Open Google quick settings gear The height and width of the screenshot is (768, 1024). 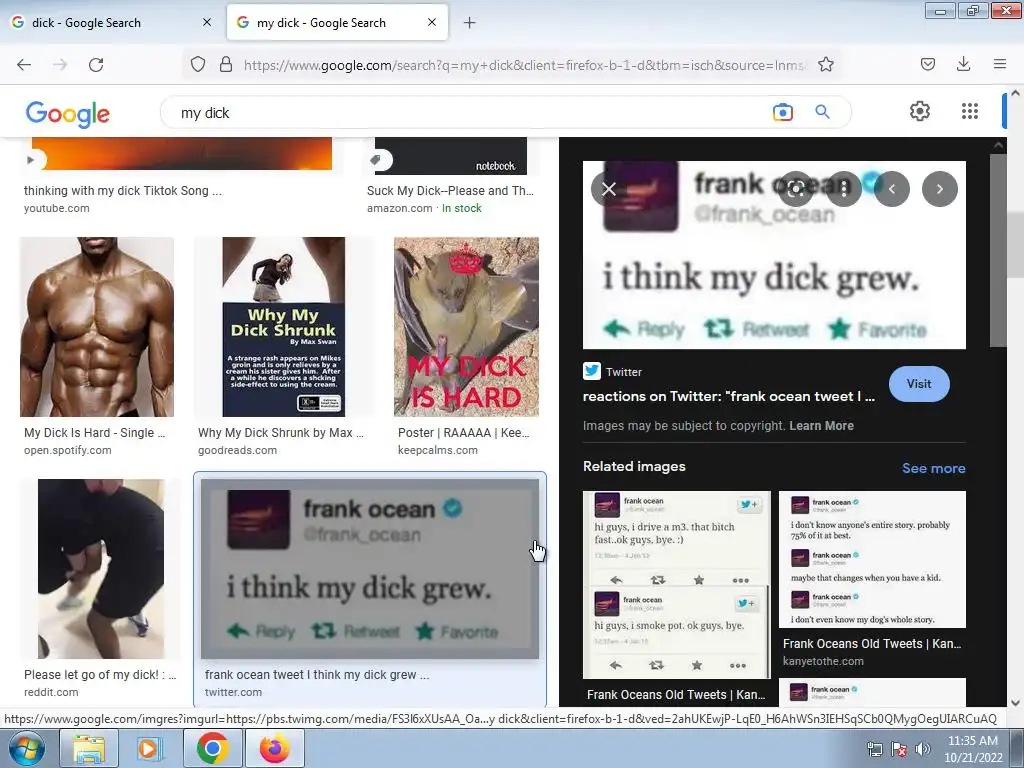(x=920, y=111)
